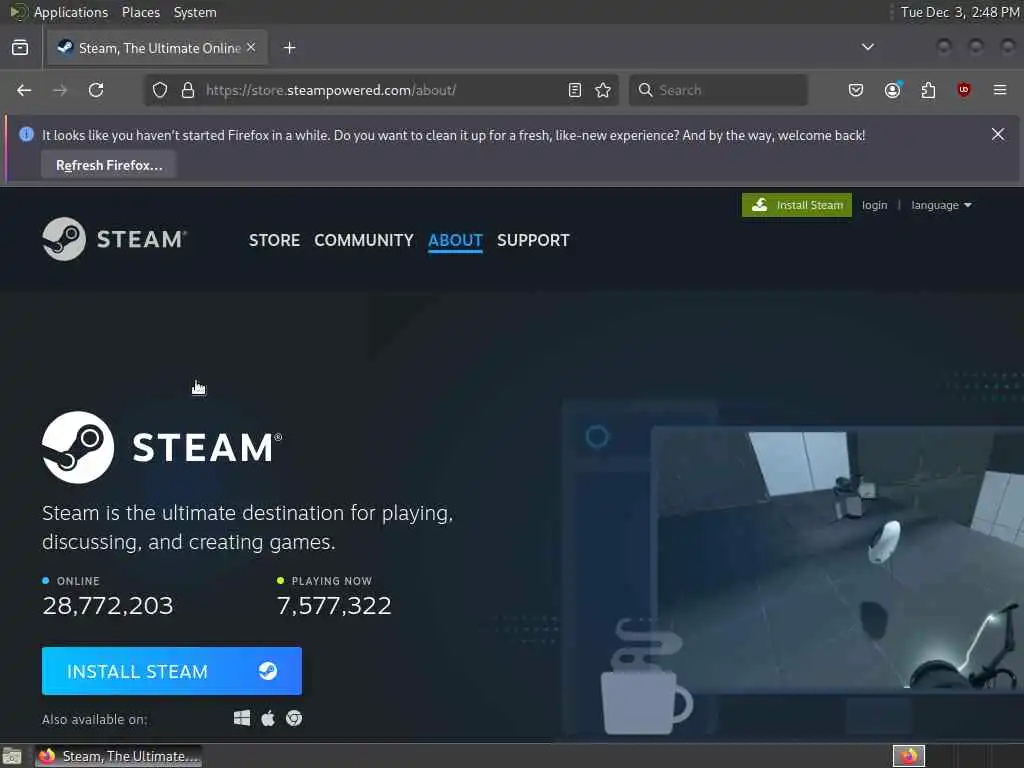Image resolution: width=1024 pixels, height=768 pixels.
Task: Click the ONLINE label
Action: (x=78, y=581)
